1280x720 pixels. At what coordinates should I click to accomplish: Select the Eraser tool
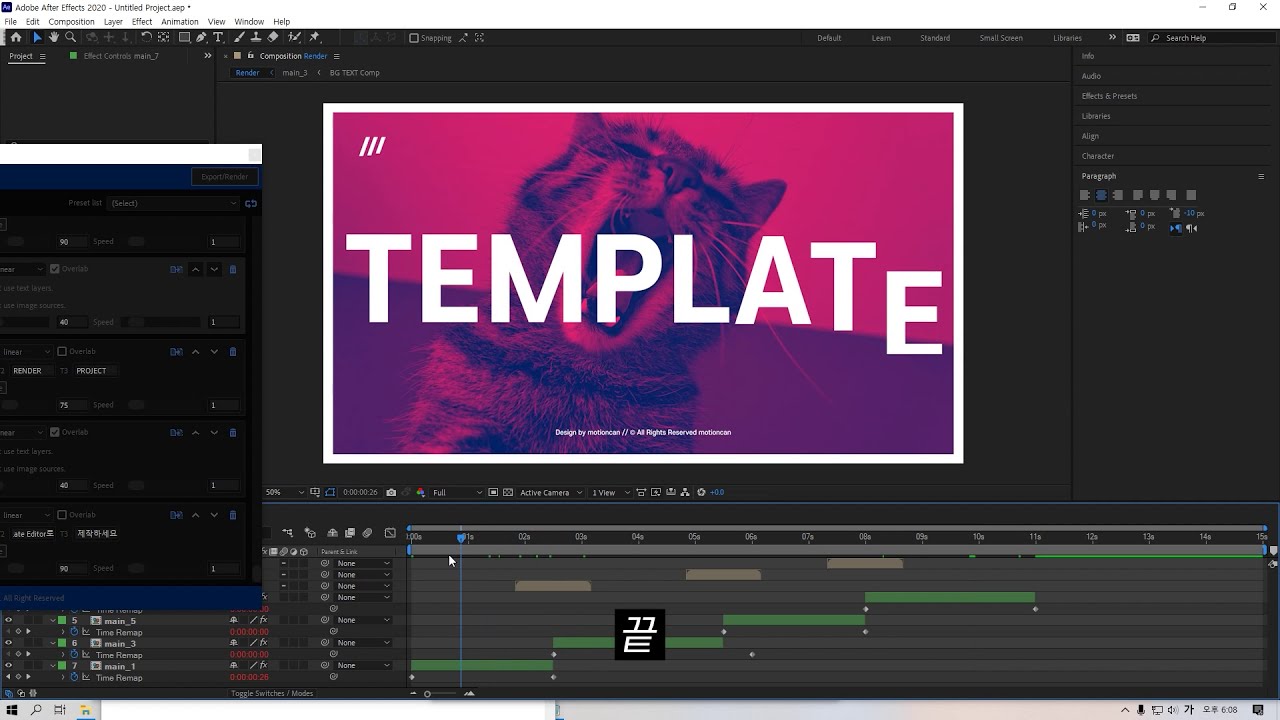[273, 38]
